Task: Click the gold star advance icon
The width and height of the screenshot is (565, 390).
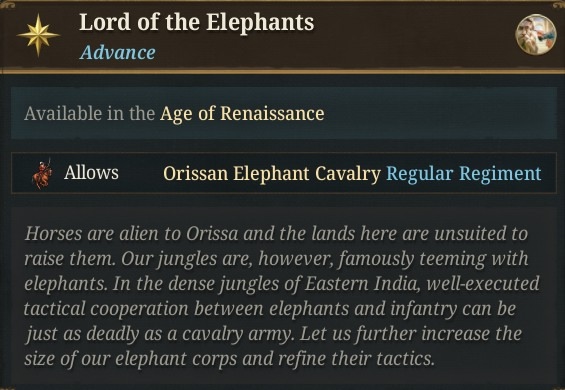Action: click(x=38, y=35)
